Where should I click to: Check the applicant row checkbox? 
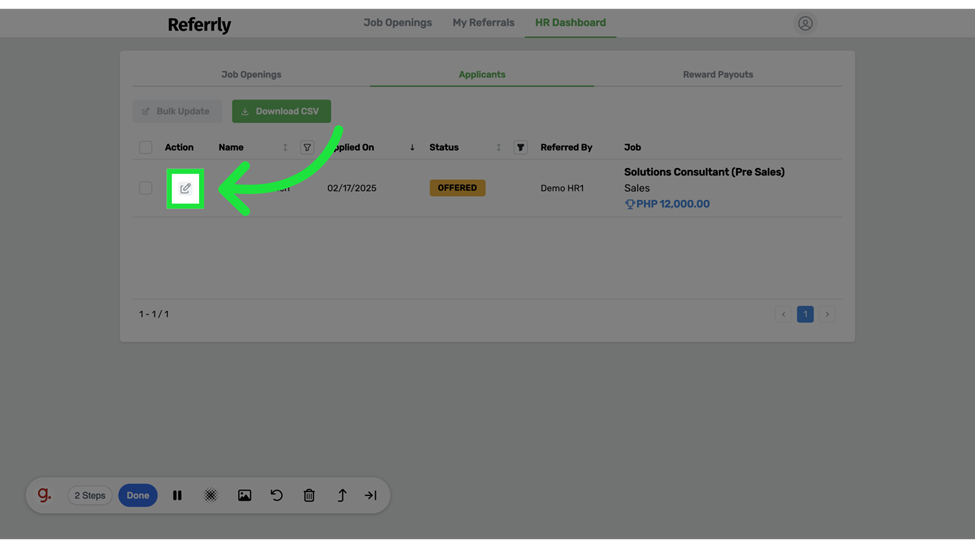pos(146,188)
